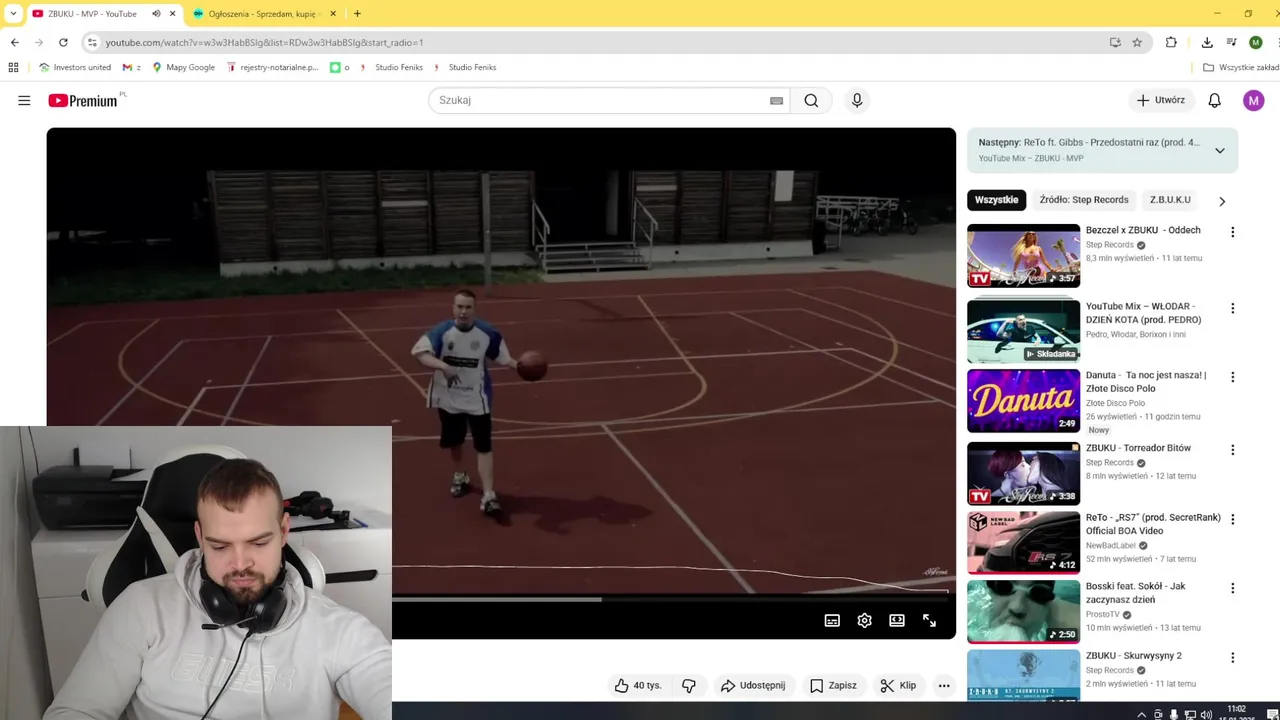Install app icon in address bar
The image size is (1280, 720).
[1115, 42]
